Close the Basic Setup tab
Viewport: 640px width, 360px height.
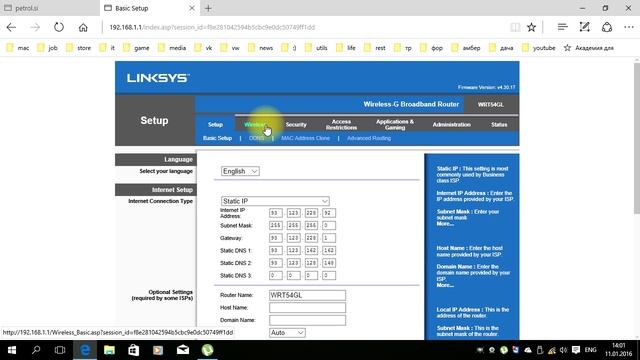192,8
